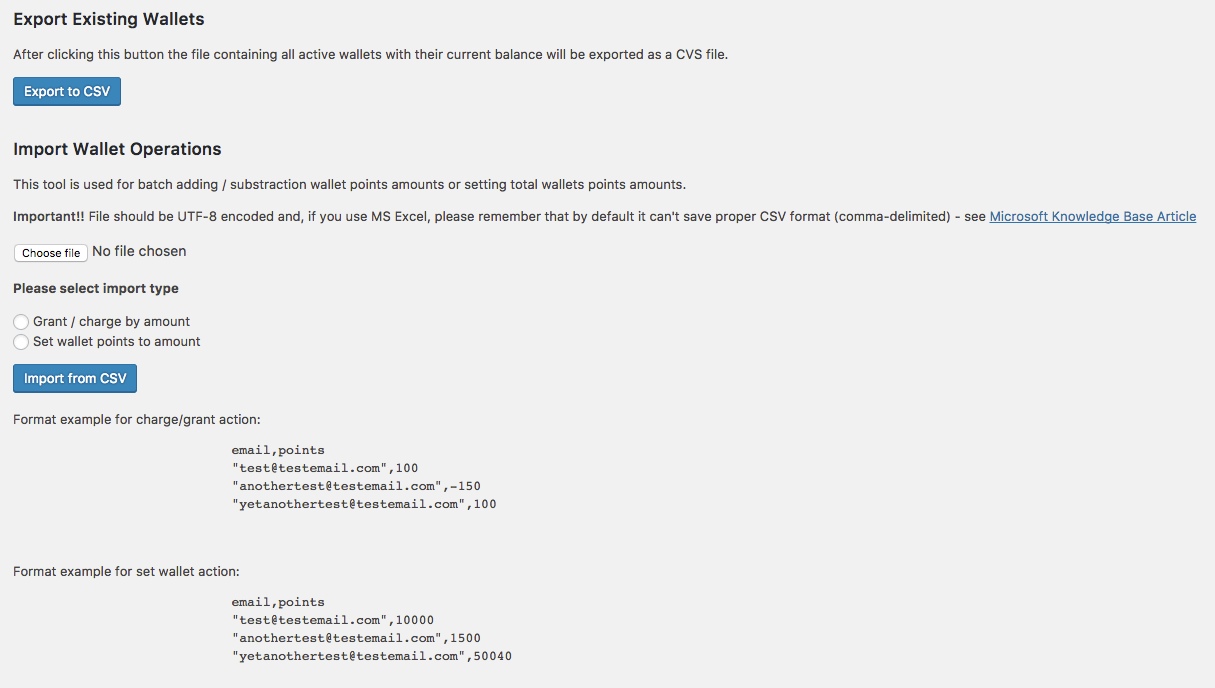
Task: Select the Set wallet points to amount option
Action: coord(21,342)
